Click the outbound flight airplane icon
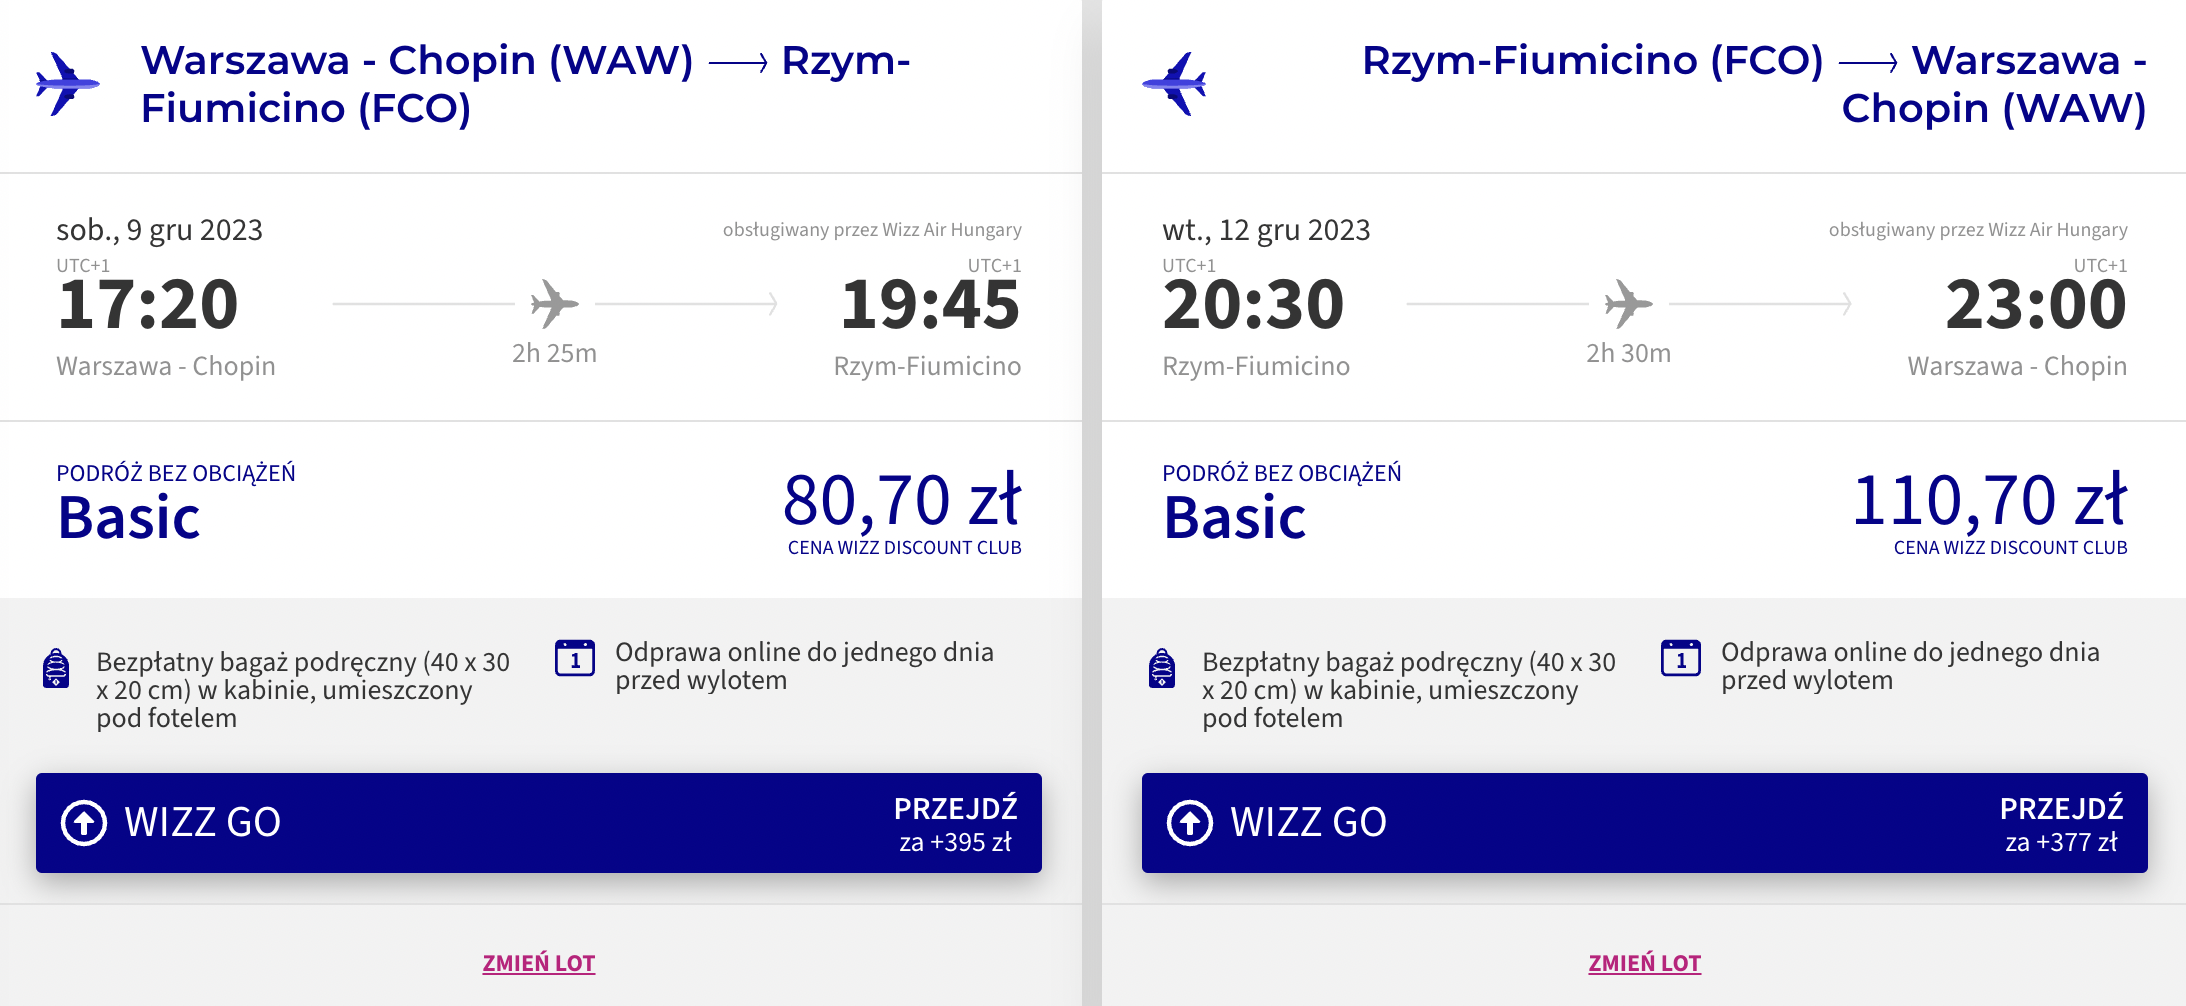 tap(67, 84)
